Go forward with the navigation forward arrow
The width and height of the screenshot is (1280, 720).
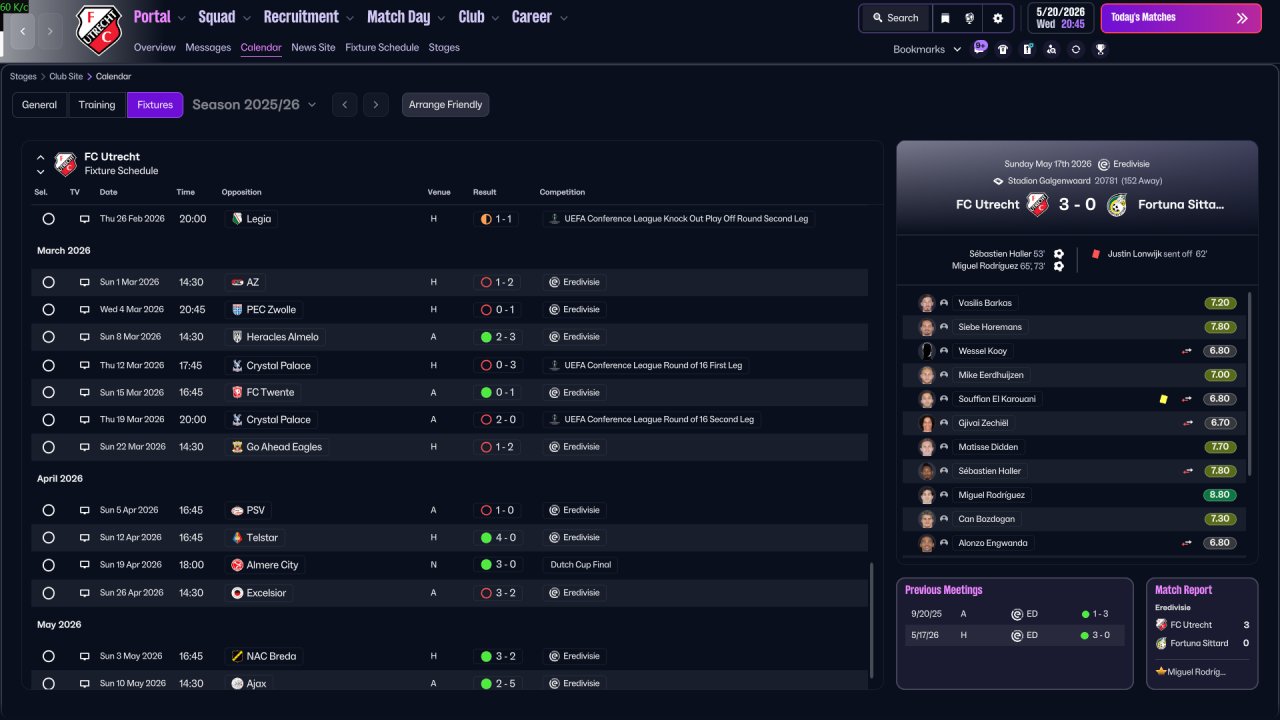[50, 31]
